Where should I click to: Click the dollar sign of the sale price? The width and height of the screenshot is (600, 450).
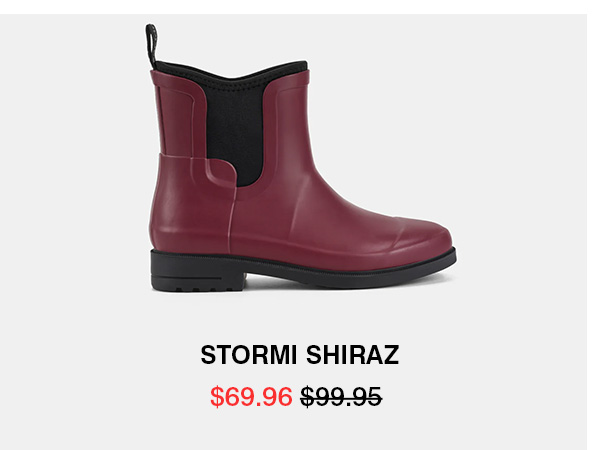[x=217, y=396]
